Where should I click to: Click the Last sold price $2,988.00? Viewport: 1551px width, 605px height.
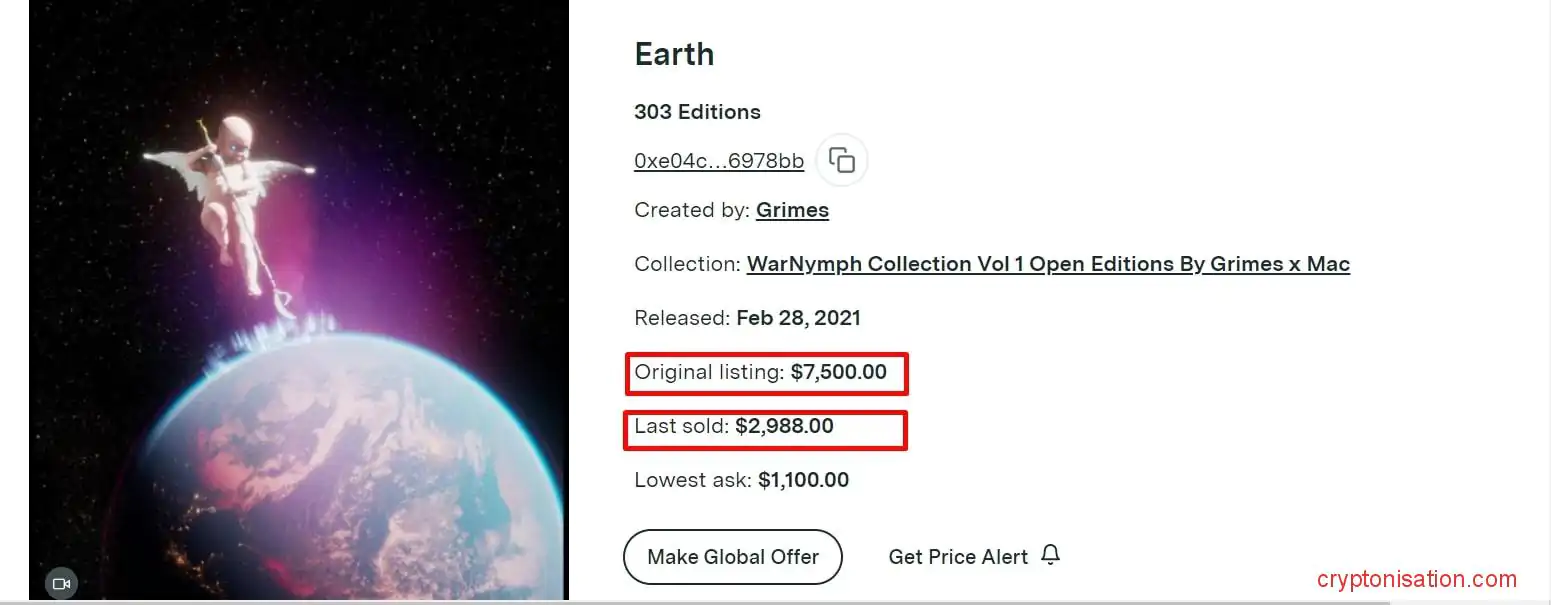coord(784,427)
